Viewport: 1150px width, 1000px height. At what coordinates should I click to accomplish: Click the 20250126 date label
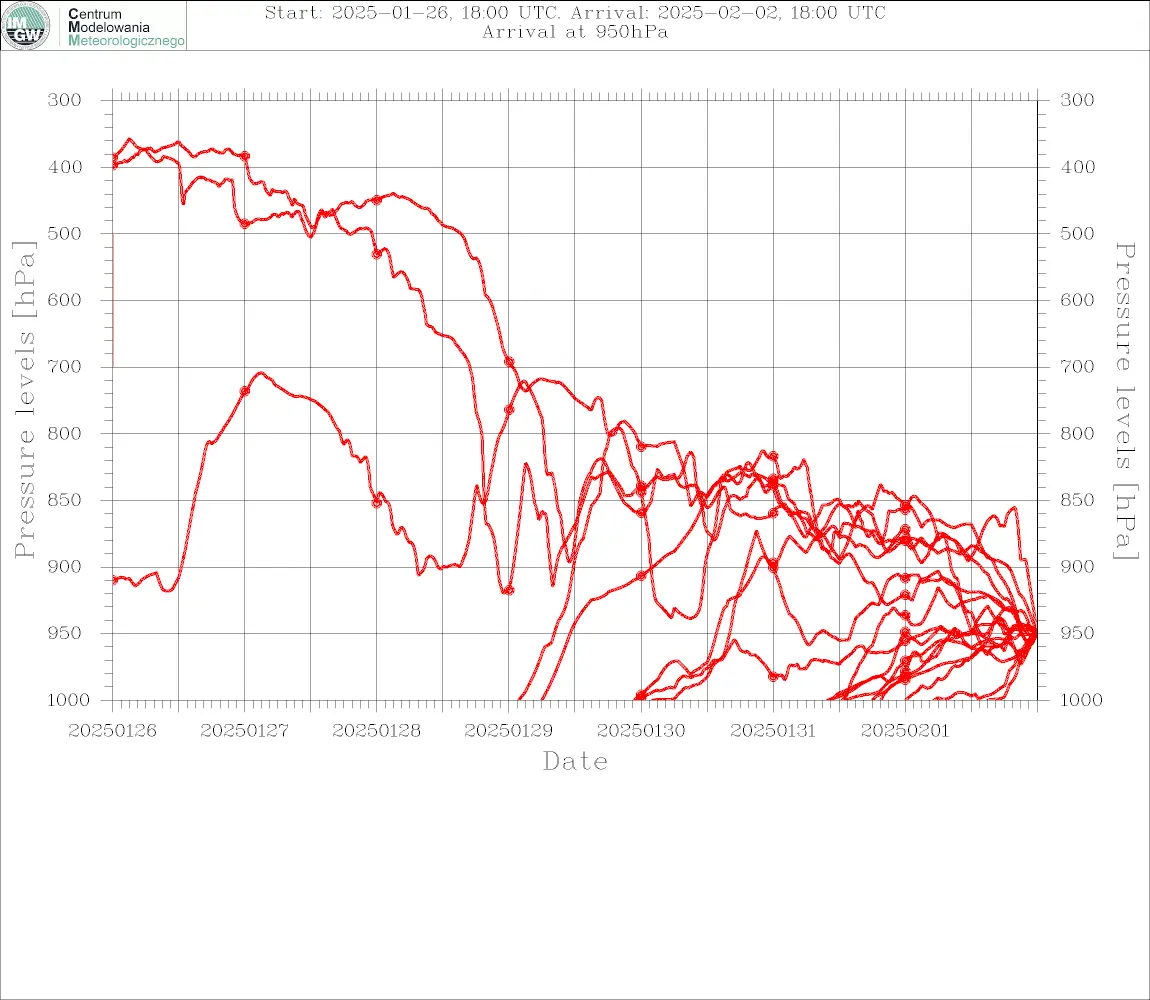click(x=112, y=731)
